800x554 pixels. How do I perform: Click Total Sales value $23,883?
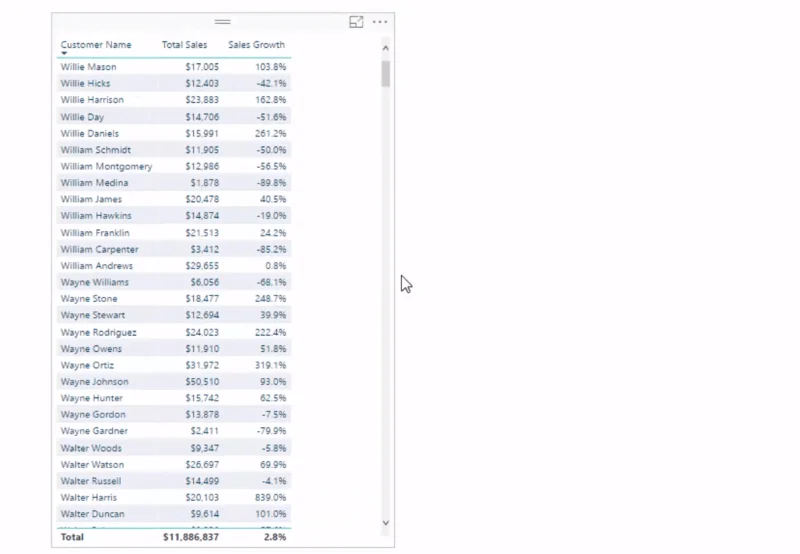click(x=202, y=99)
